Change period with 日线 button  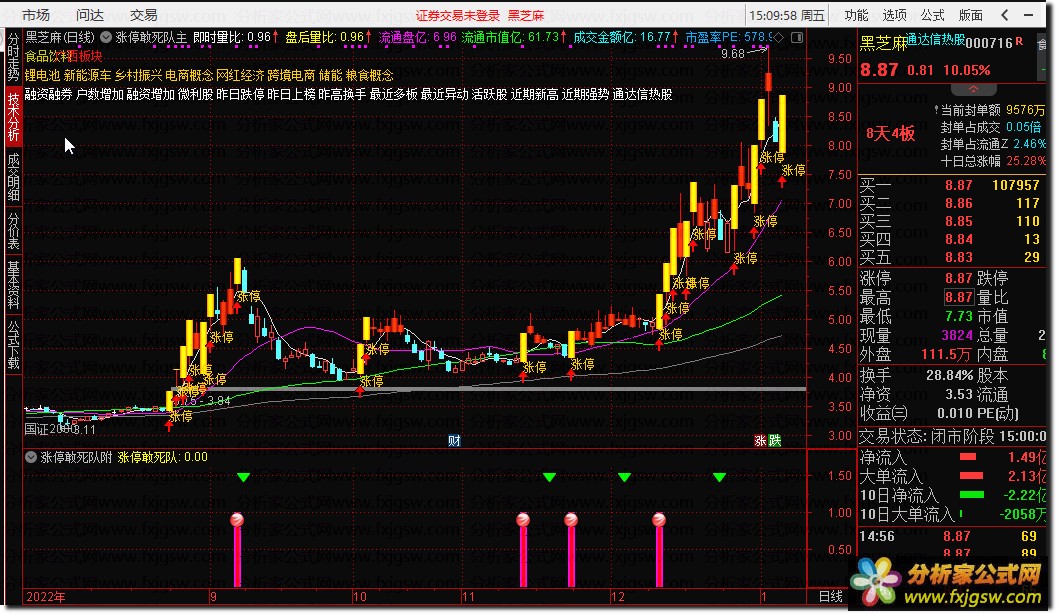click(x=831, y=596)
